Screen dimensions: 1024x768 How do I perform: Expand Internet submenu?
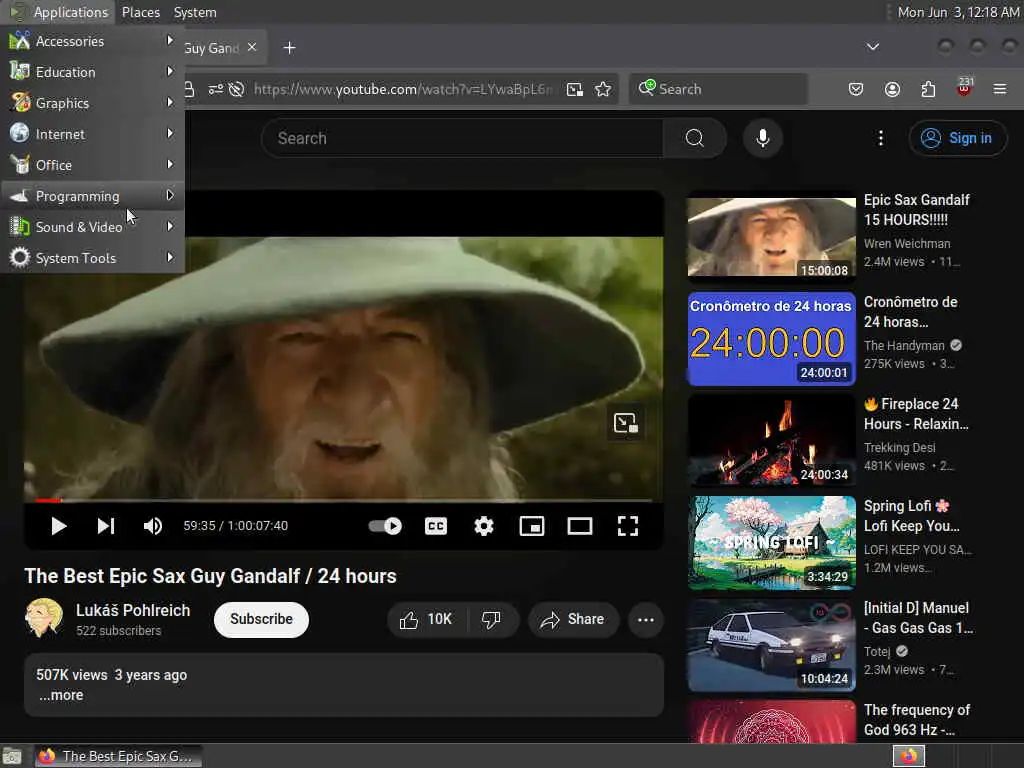tap(93, 134)
